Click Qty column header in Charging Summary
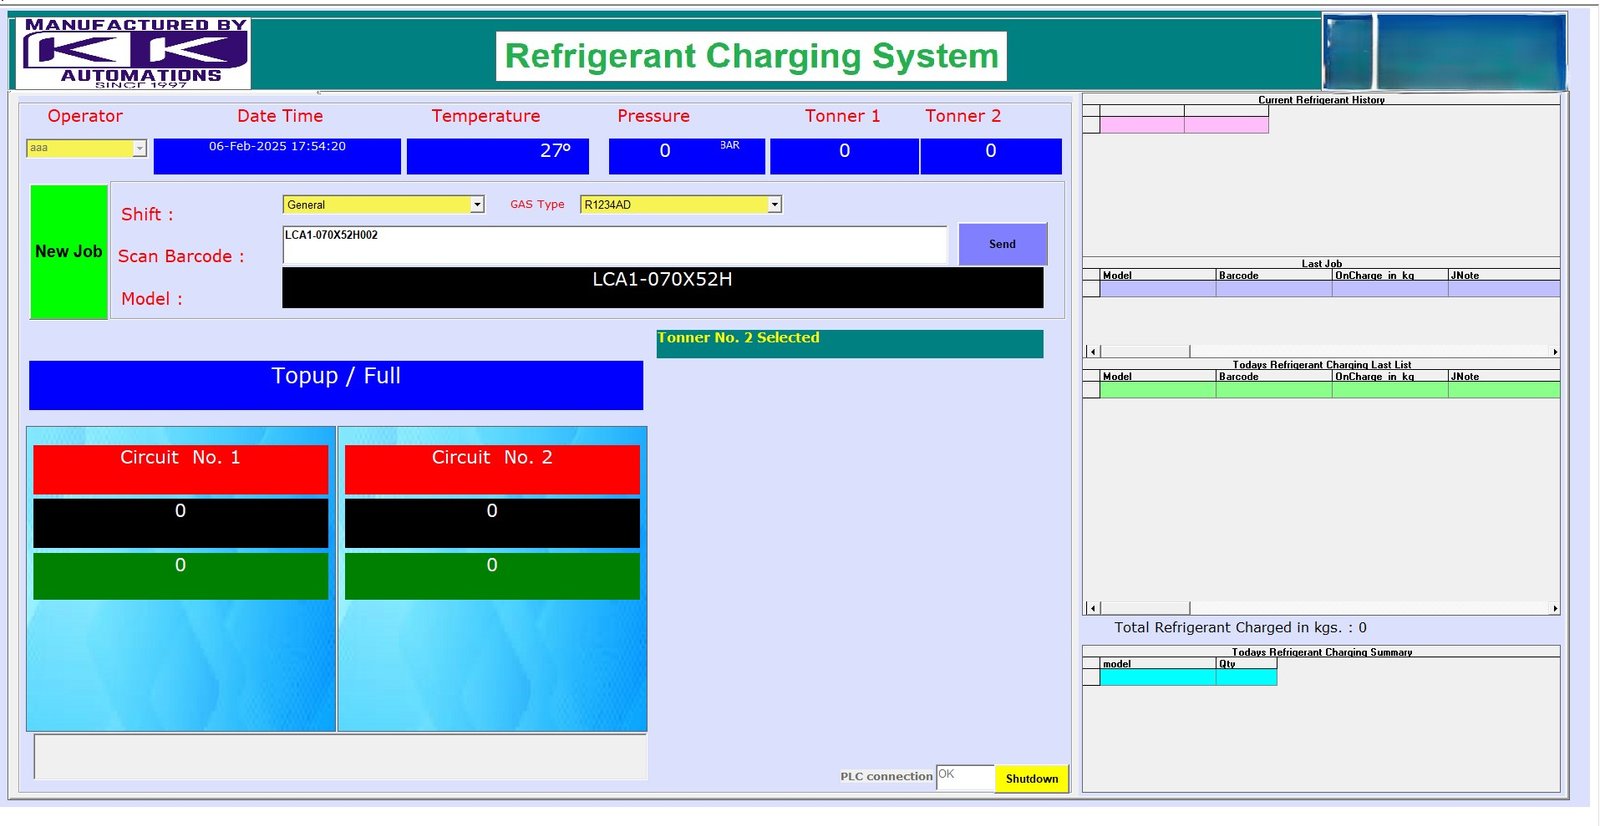 (1245, 664)
